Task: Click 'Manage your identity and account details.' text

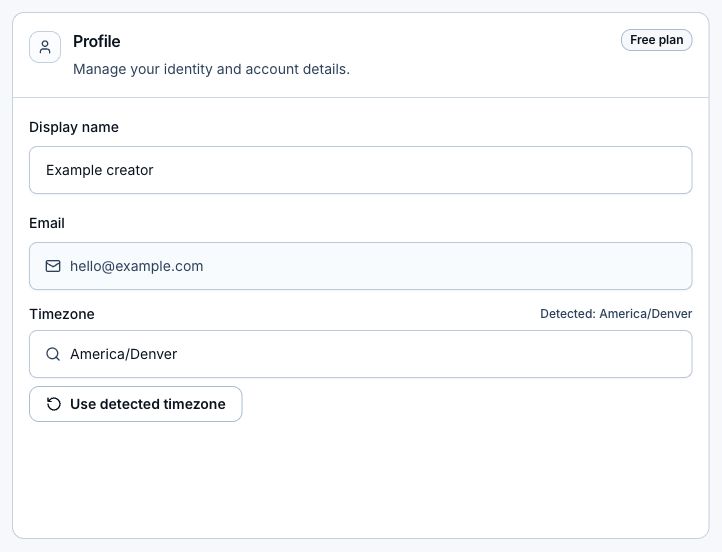Action: point(211,69)
